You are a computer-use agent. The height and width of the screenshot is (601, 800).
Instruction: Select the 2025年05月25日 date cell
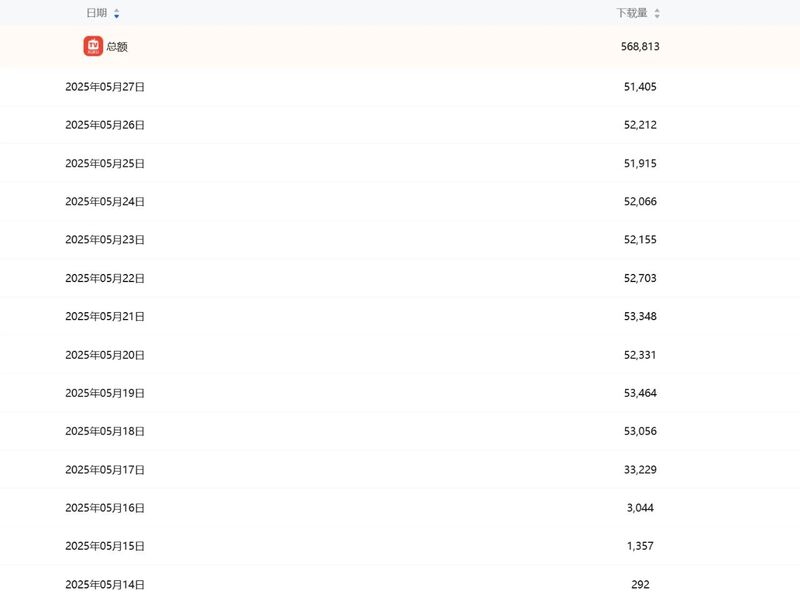pyautogui.click(x=105, y=163)
